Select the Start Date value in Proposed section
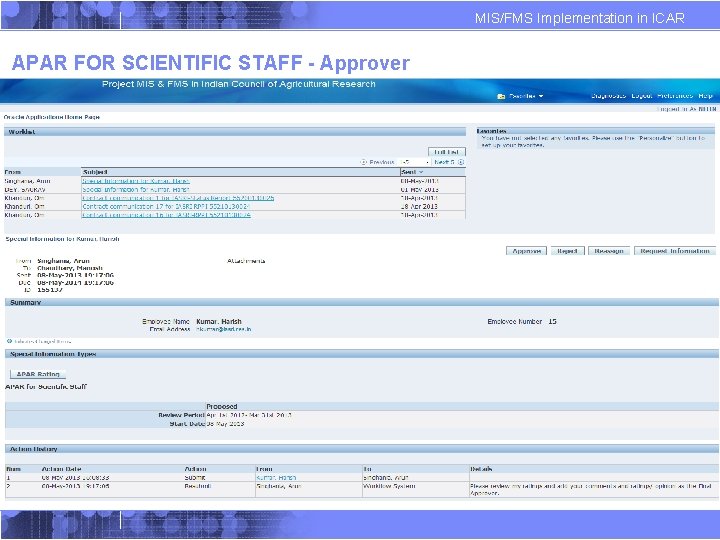 click(225, 423)
